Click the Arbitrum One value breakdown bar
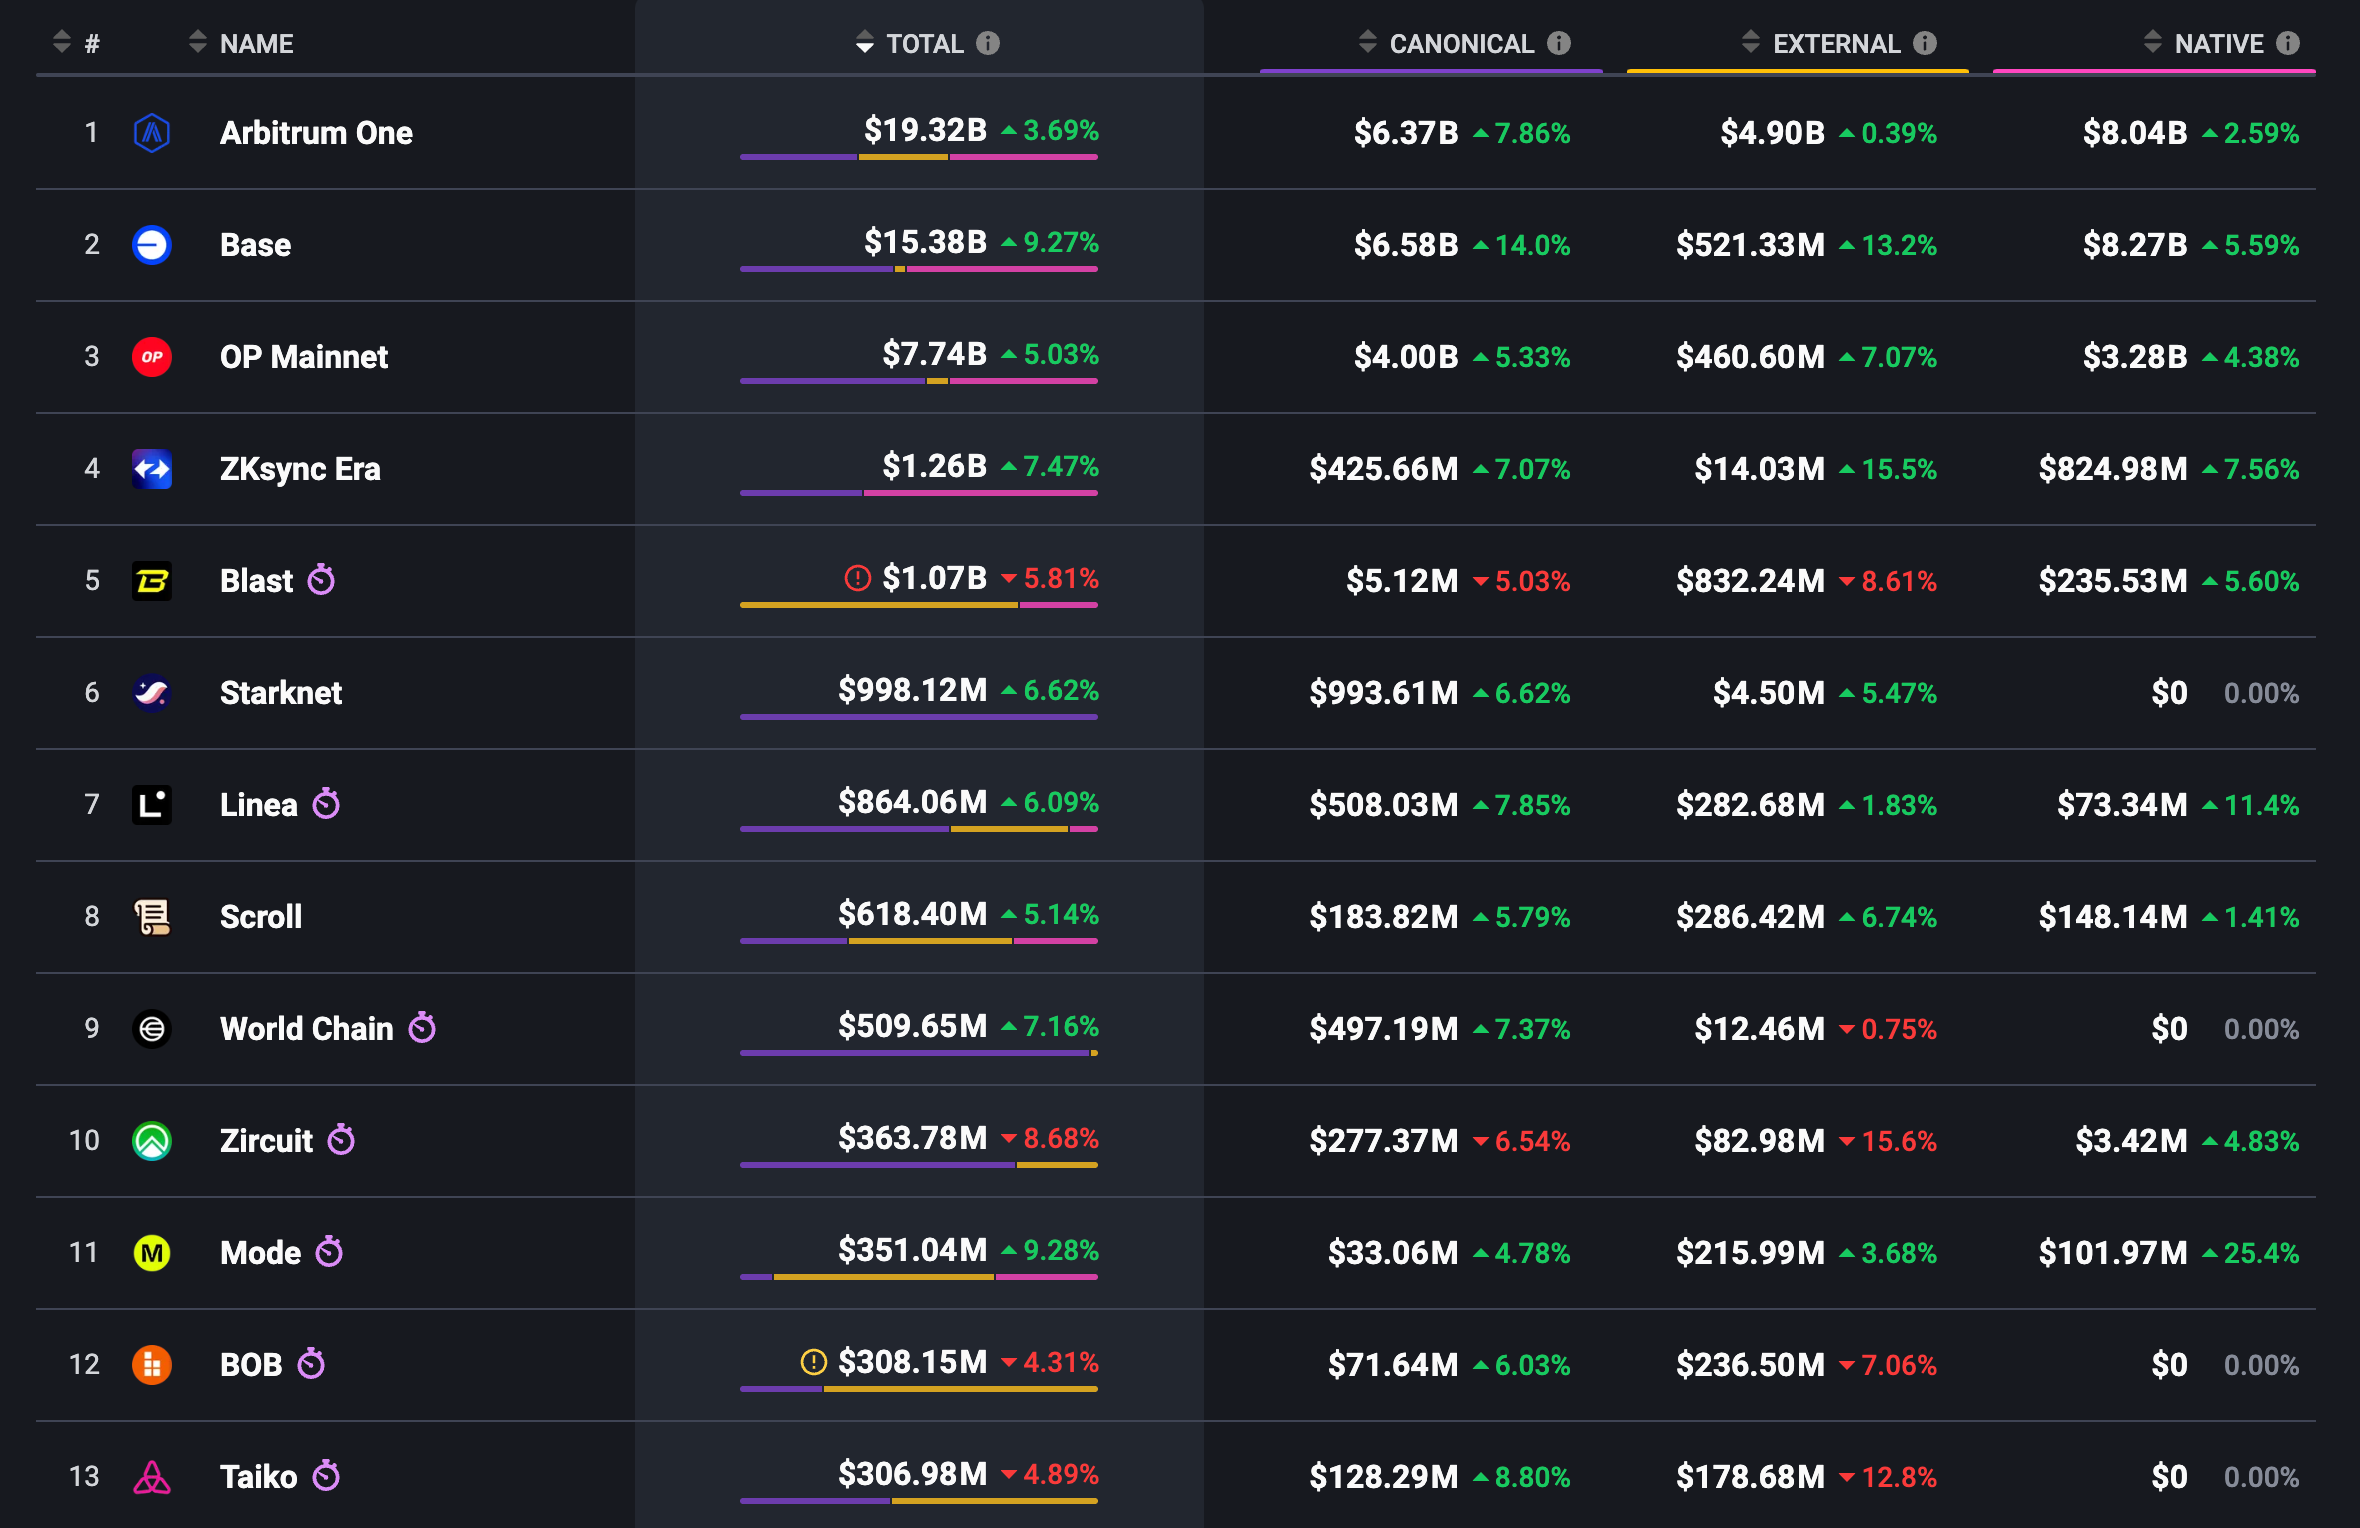The width and height of the screenshot is (2360, 1528). (x=918, y=157)
